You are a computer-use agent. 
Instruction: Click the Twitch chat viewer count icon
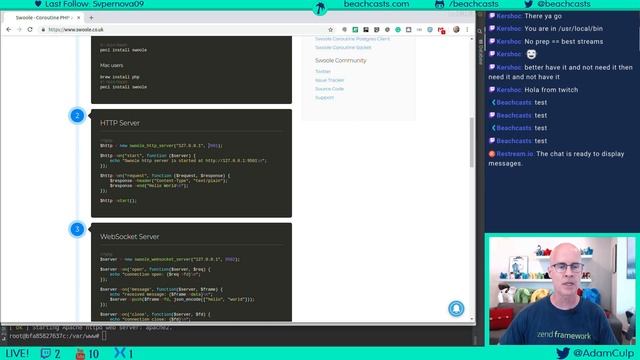click(x=46, y=353)
